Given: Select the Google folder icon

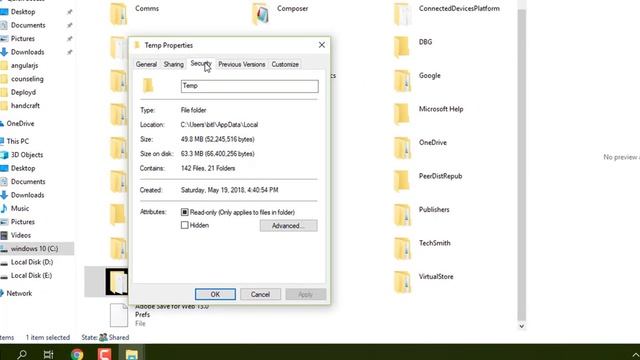Looking at the screenshot, I should pyautogui.click(x=402, y=80).
